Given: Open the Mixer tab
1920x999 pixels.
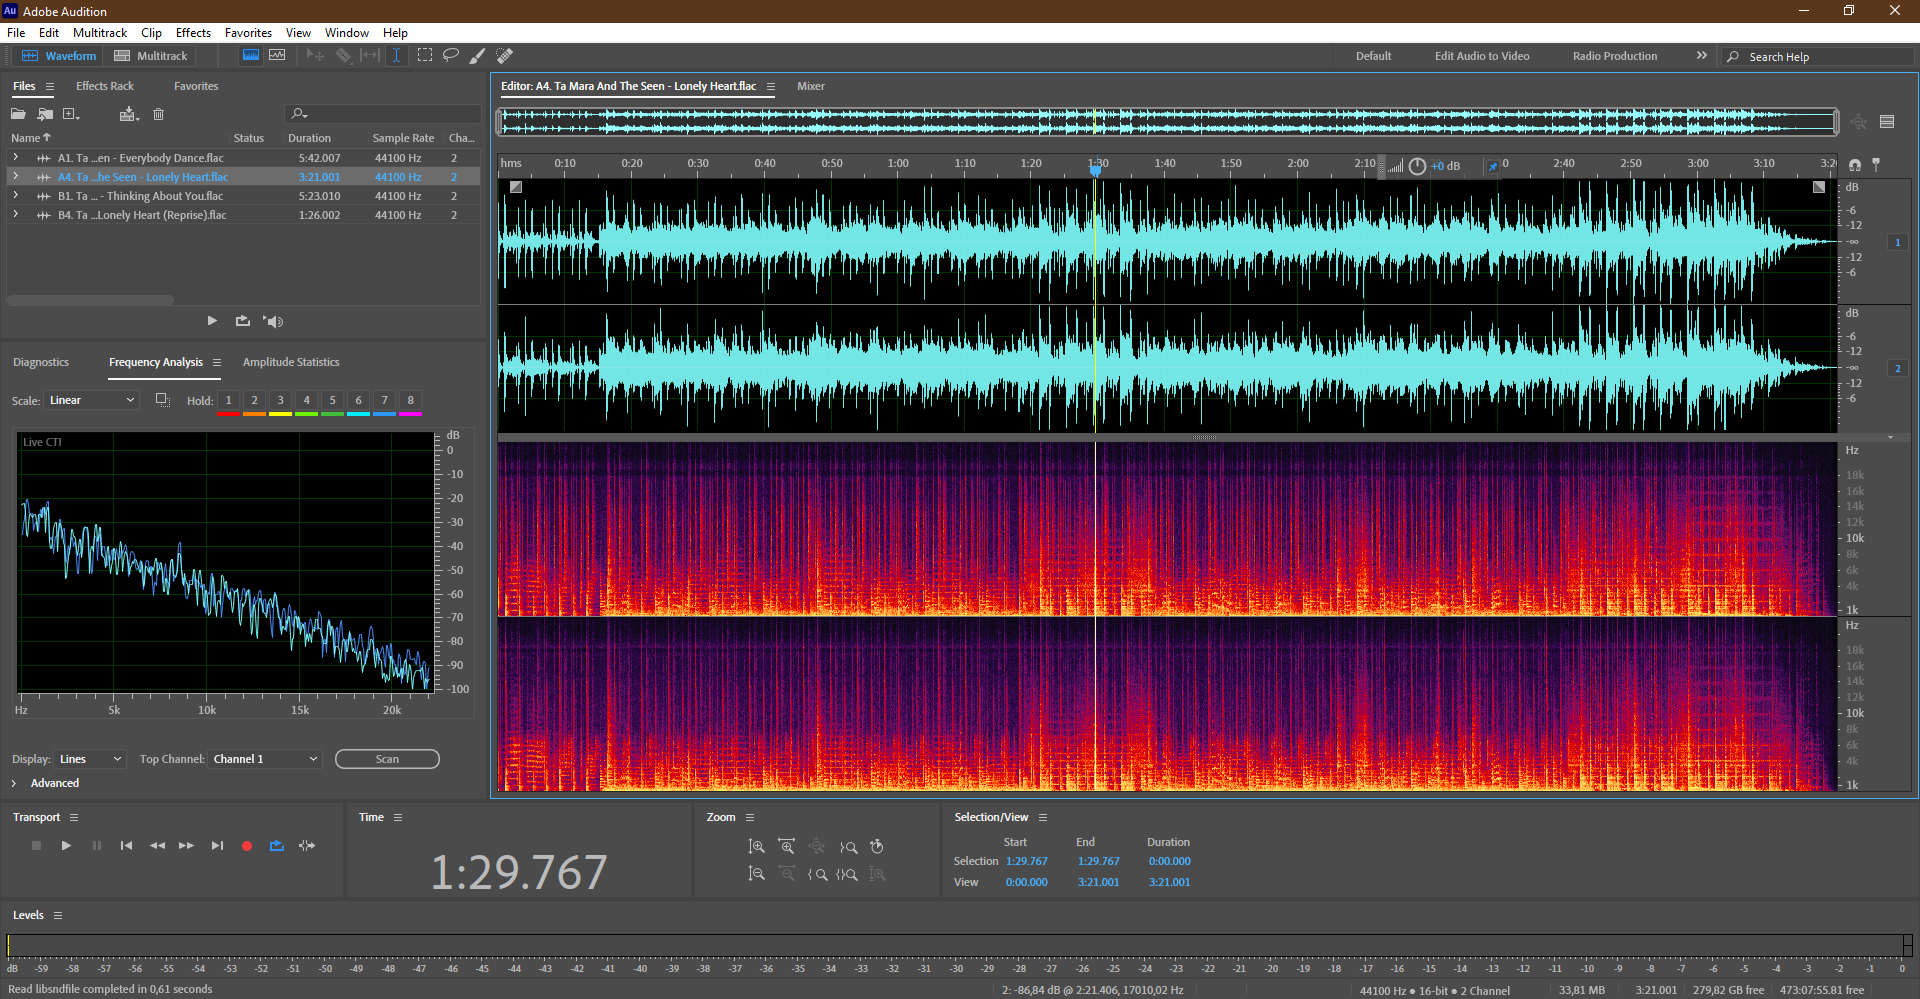Looking at the screenshot, I should tap(811, 86).
